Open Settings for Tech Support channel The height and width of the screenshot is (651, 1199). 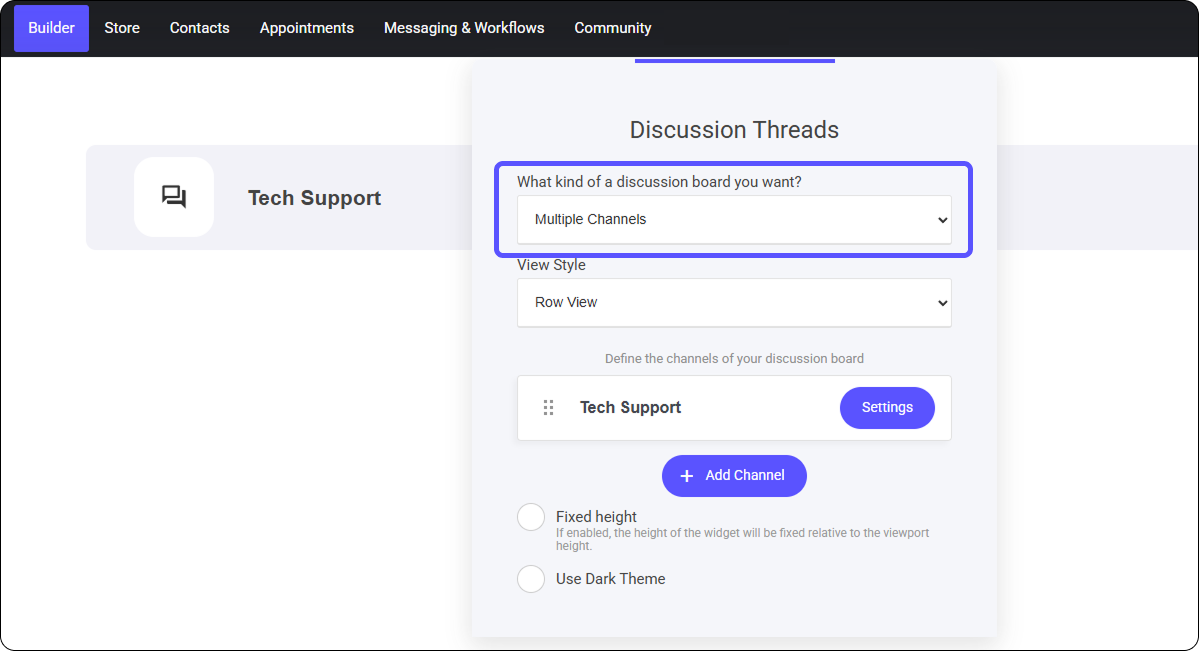click(887, 408)
